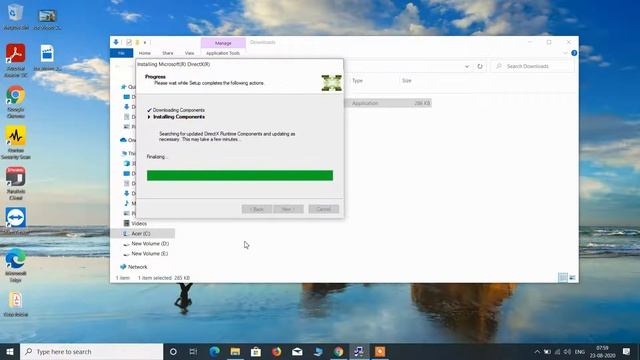
Task: Select the Manage contextual tab
Action: 223,43
